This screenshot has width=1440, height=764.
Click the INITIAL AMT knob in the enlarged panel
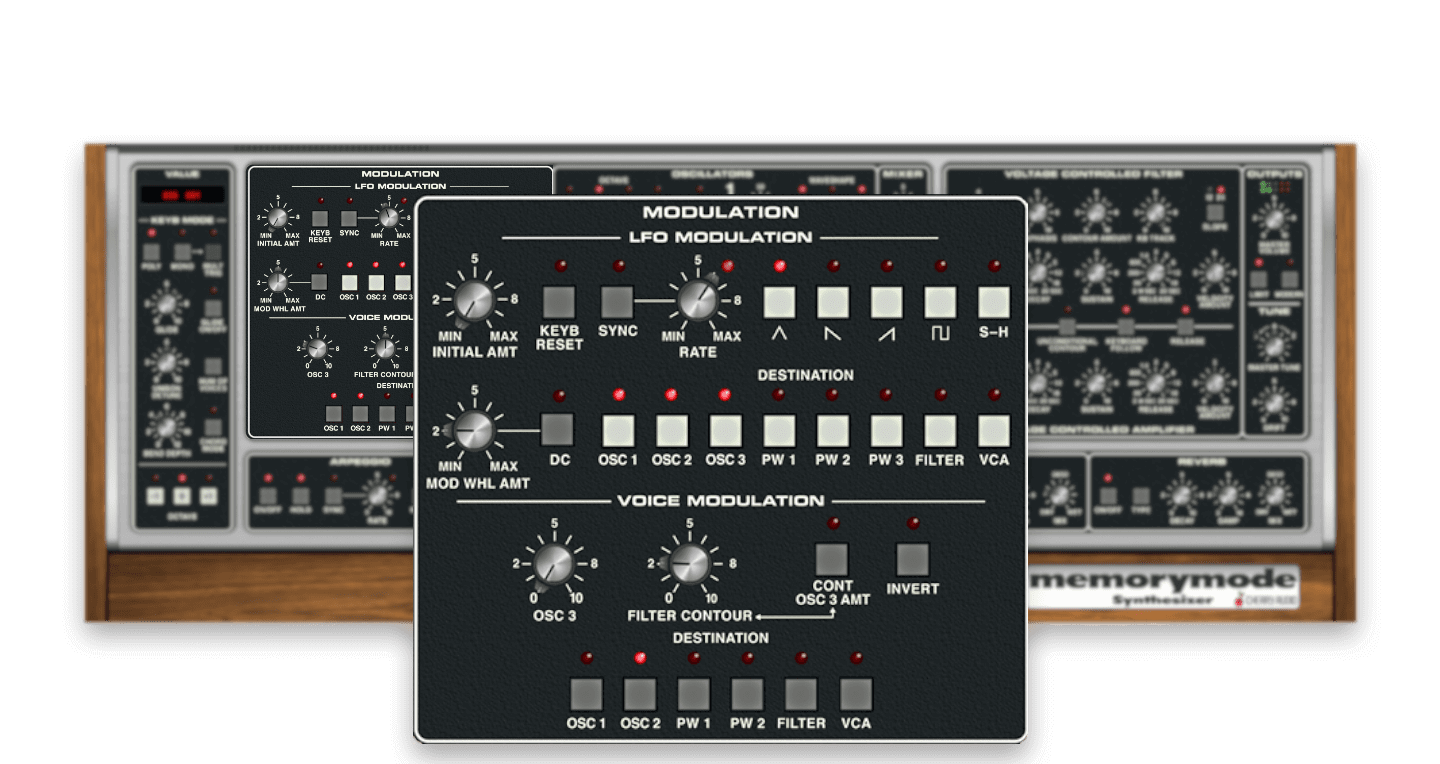475,300
